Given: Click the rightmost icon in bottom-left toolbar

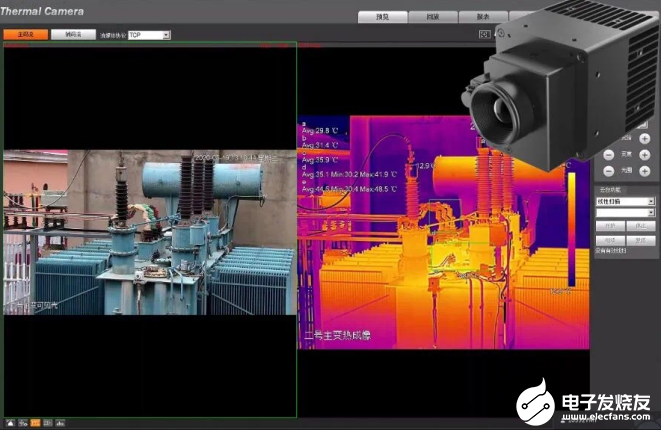Looking at the screenshot, I should coord(59,423).
